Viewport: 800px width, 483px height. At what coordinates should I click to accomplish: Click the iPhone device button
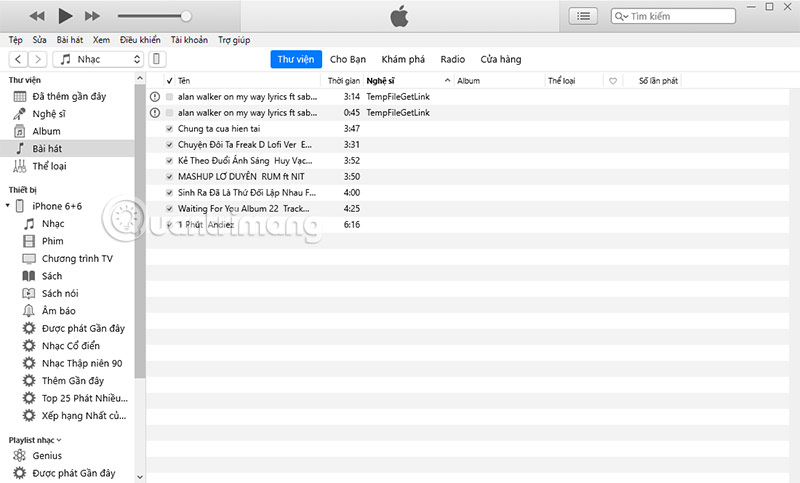[x=157, y=59]
